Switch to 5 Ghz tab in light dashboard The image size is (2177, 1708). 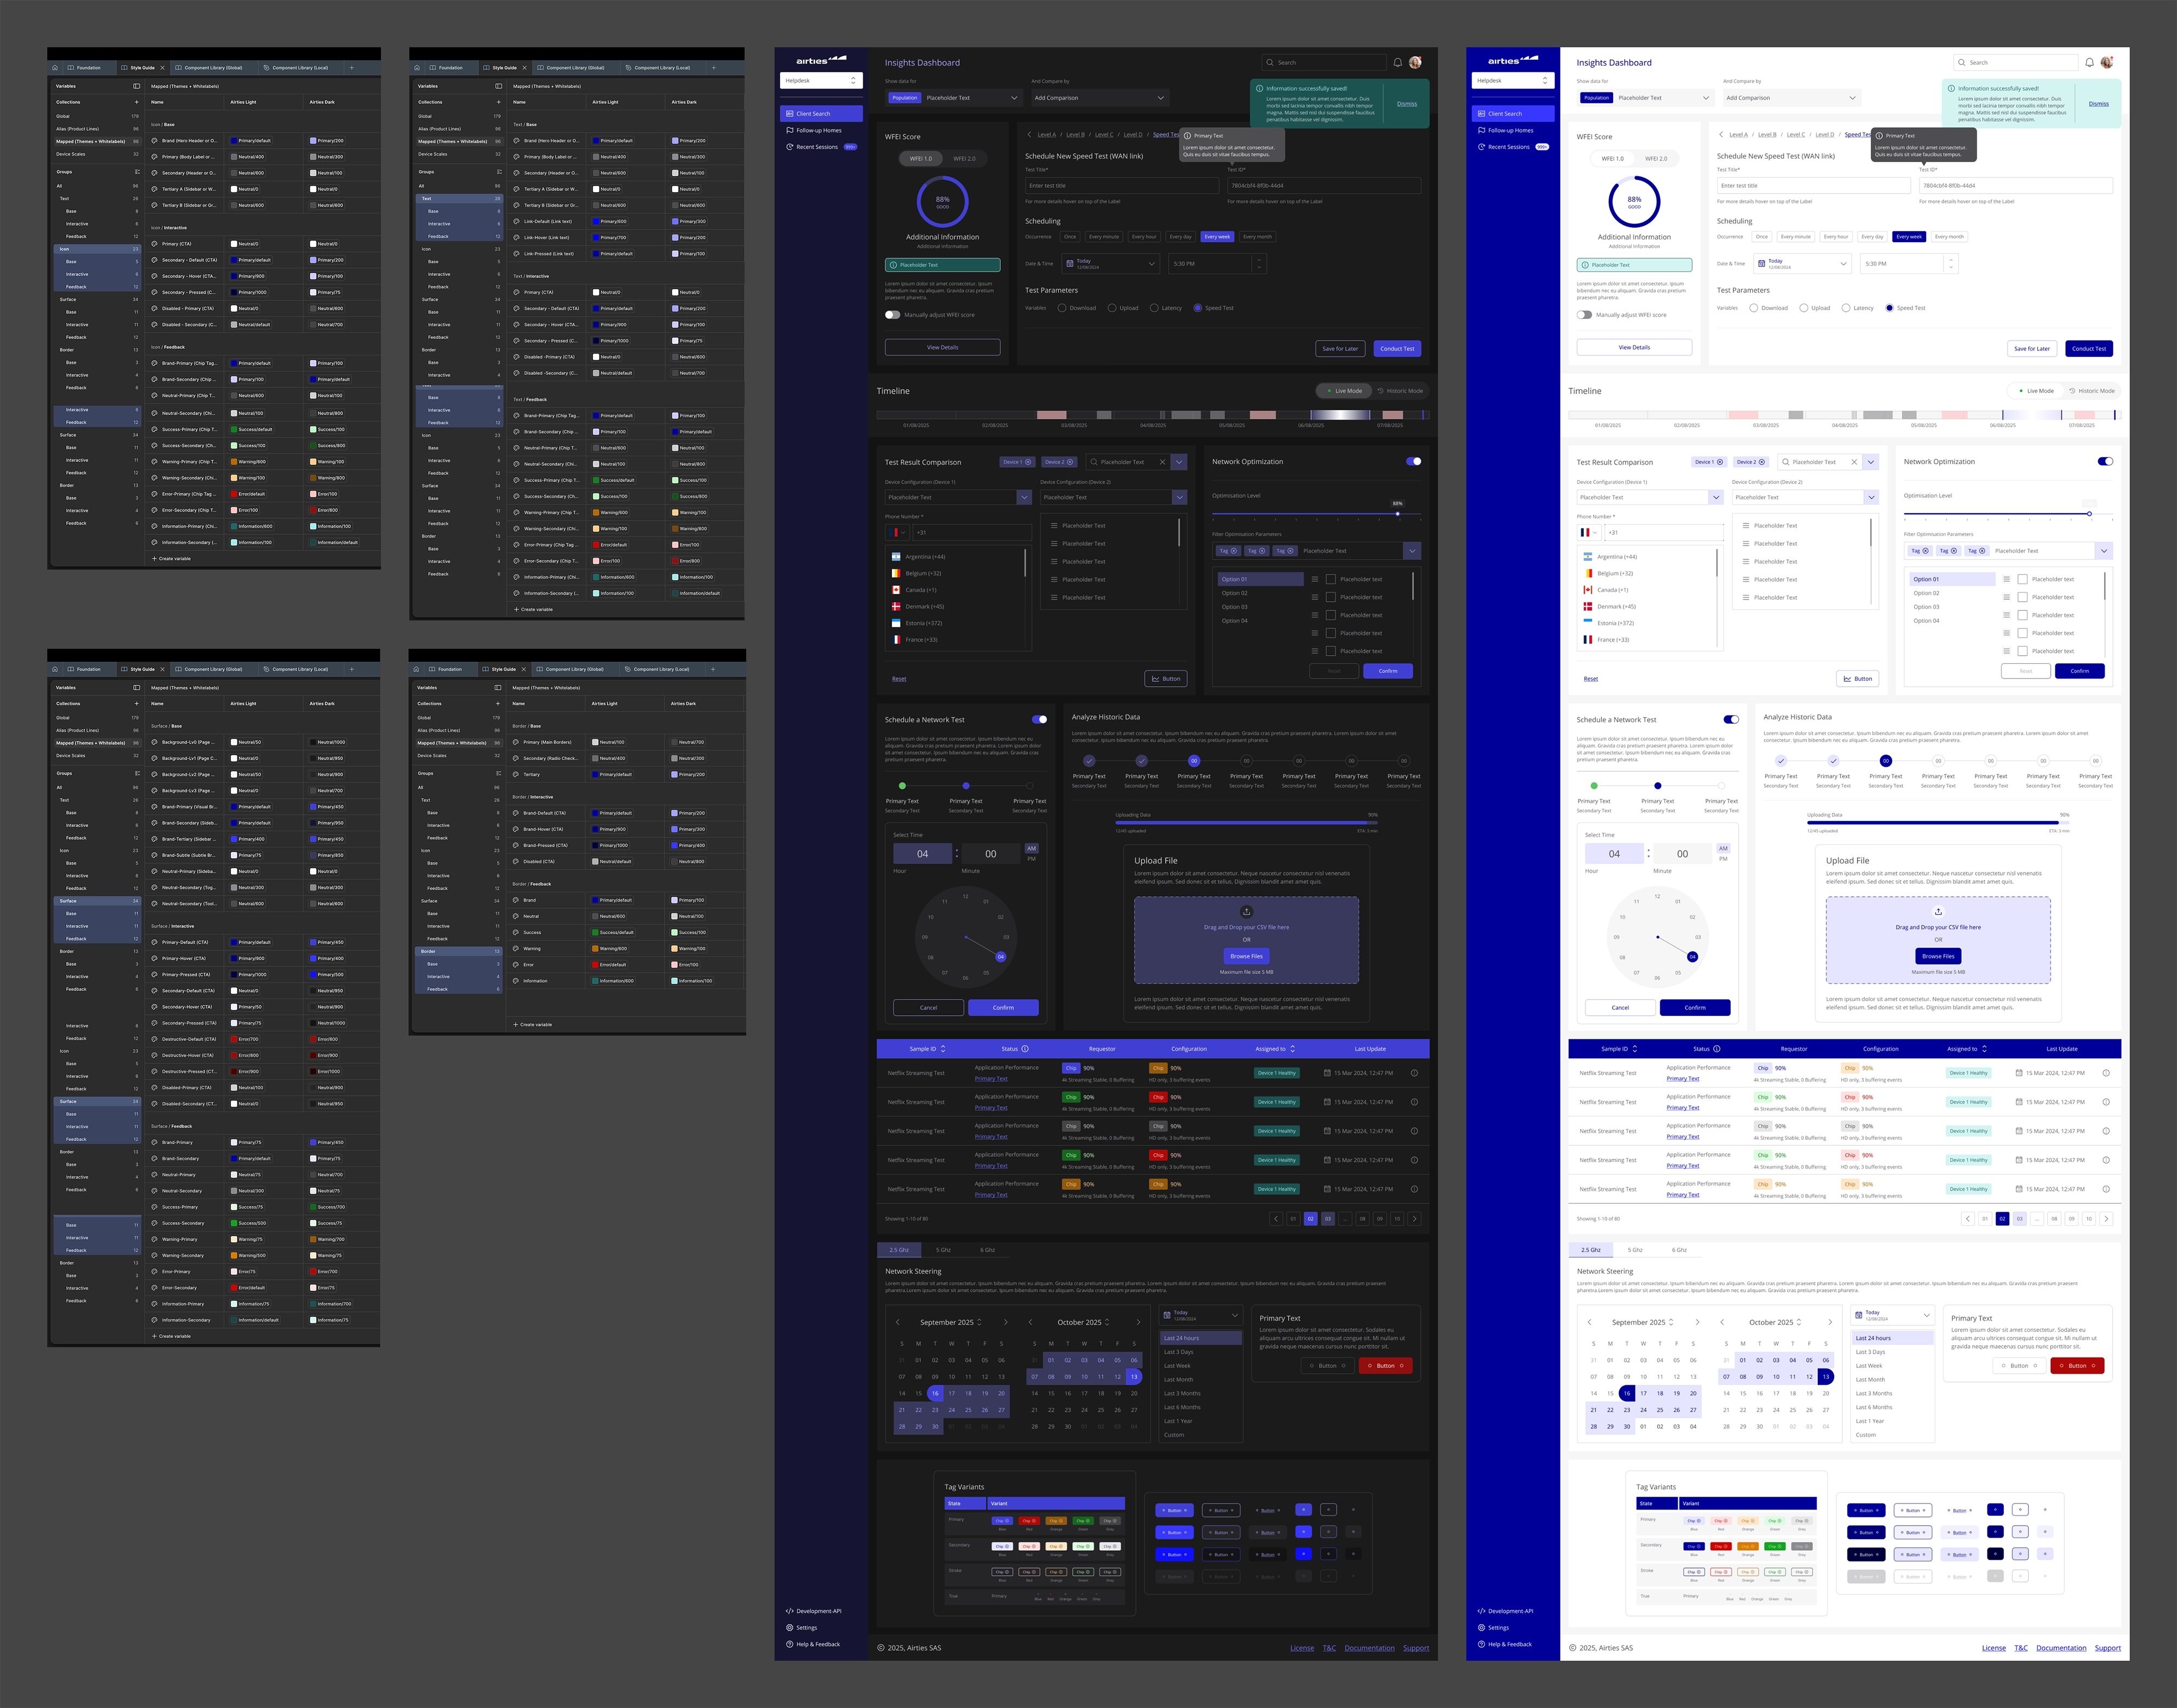coord(1635,1250)
